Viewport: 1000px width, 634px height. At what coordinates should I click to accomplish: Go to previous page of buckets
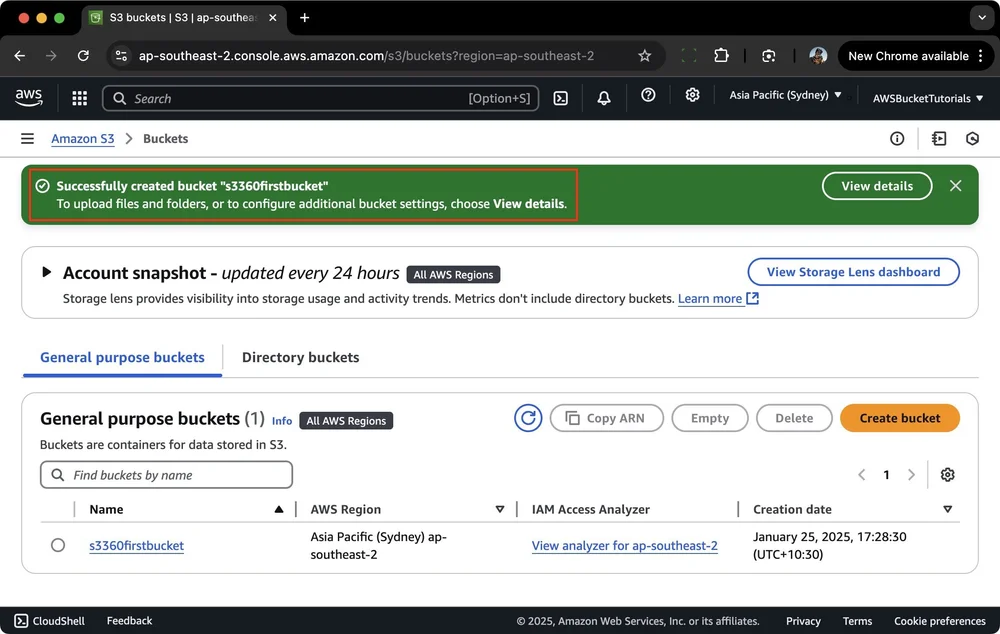click(862, 475)
